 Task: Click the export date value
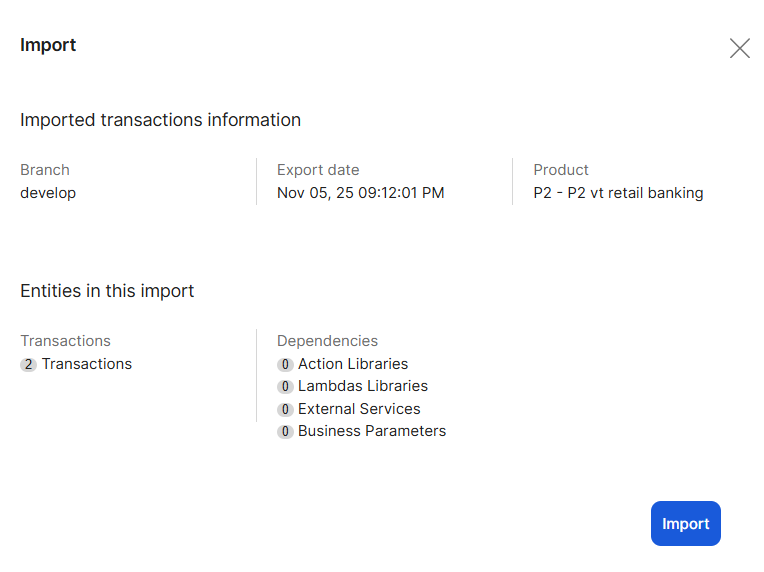coord(360,193)
